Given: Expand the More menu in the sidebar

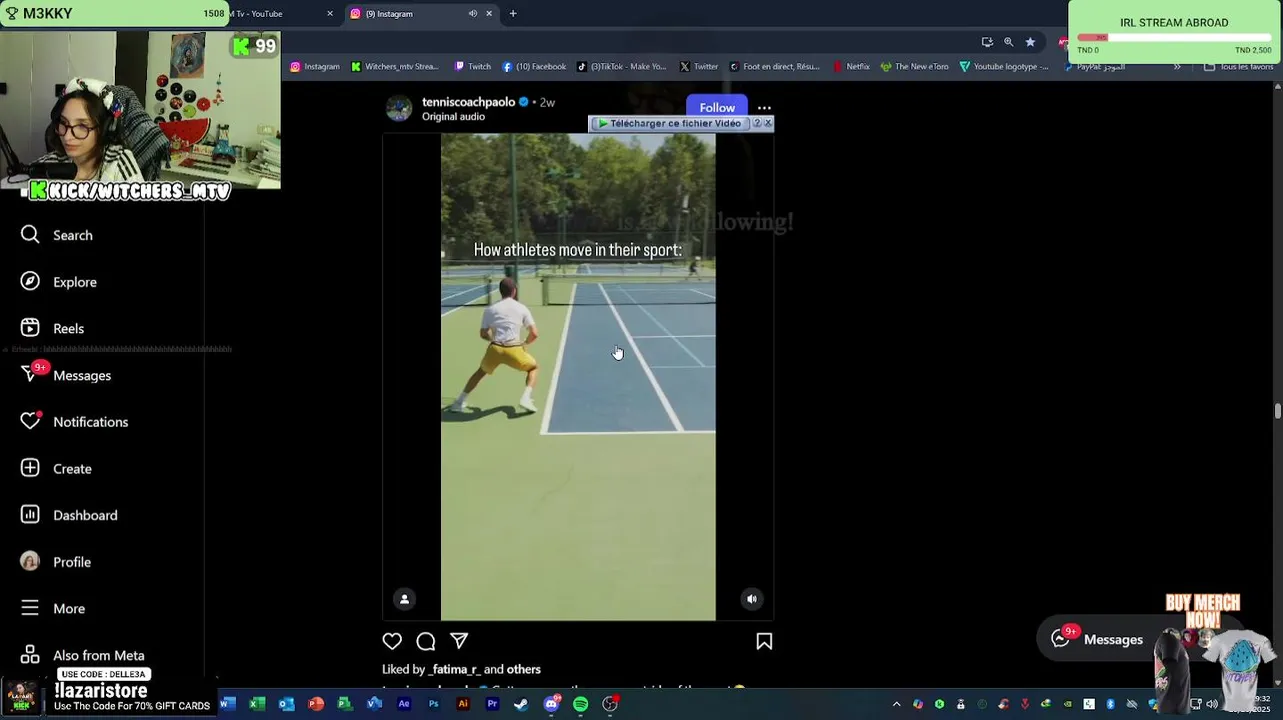Looking at the screenshot, I should pos(52,608).
